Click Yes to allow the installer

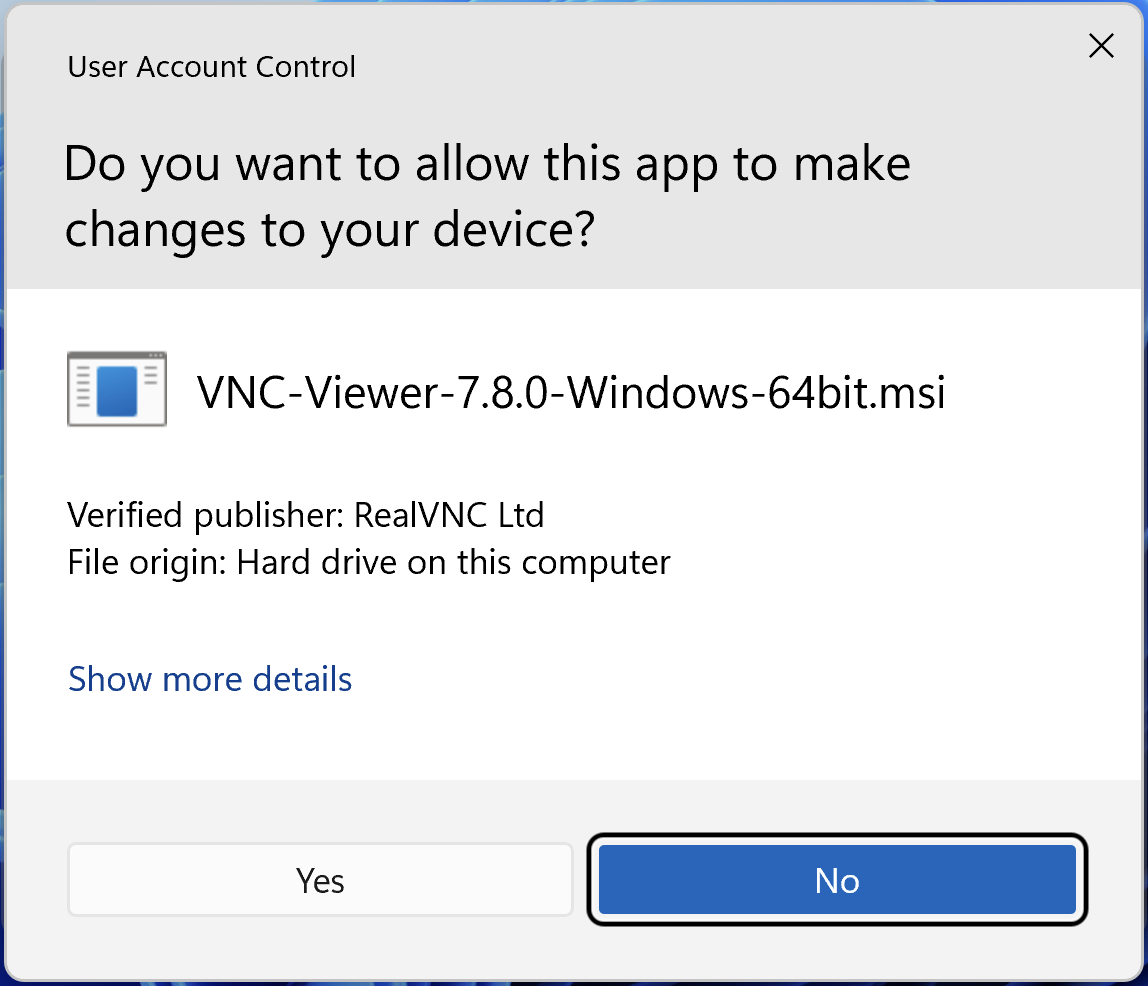(x=320, y=880)
